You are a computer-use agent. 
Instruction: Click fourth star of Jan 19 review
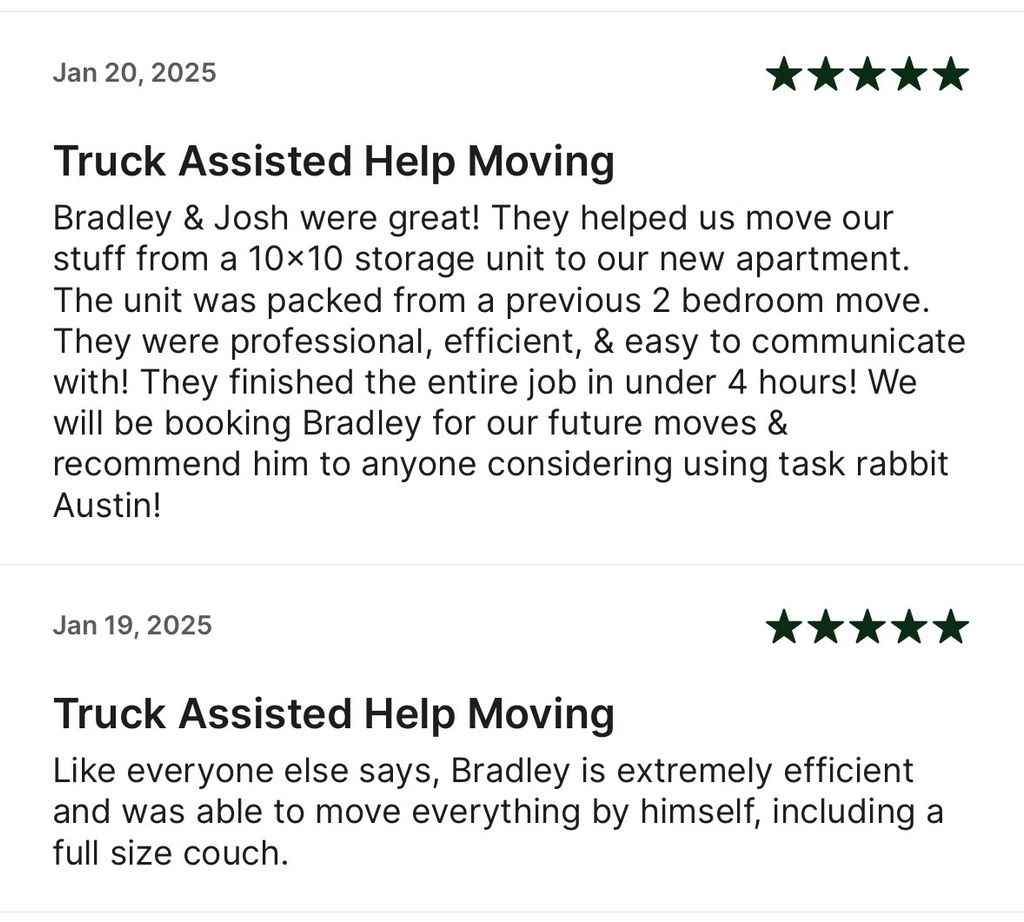click(909, 626)
